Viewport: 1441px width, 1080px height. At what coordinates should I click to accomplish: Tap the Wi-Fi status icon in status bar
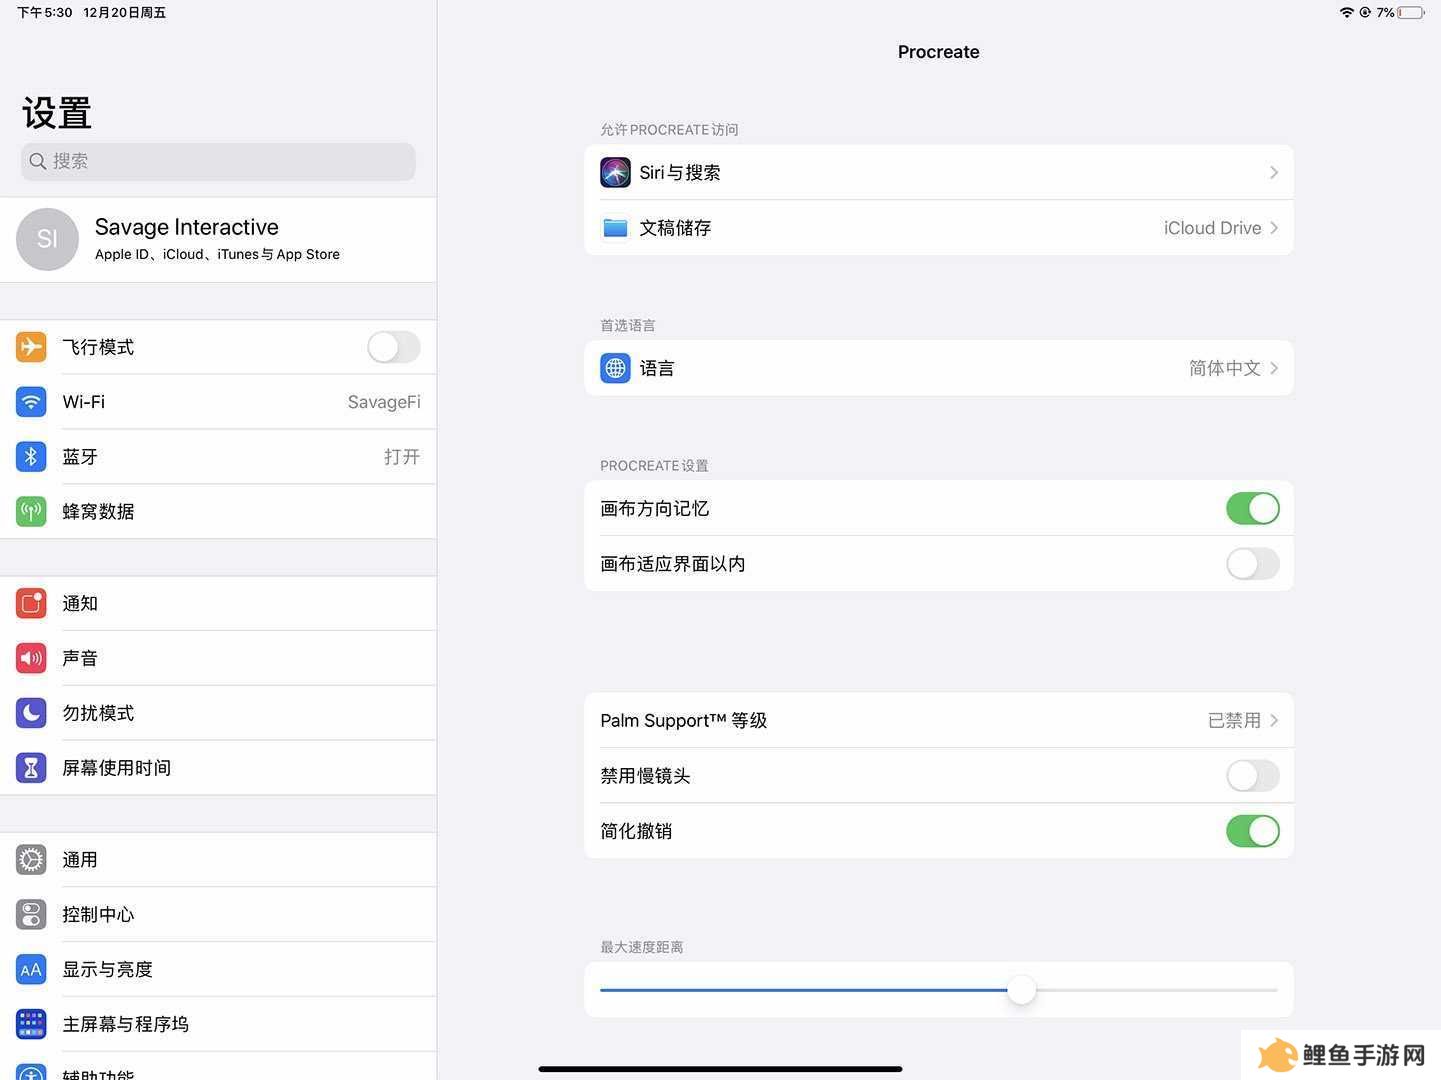1347,13
